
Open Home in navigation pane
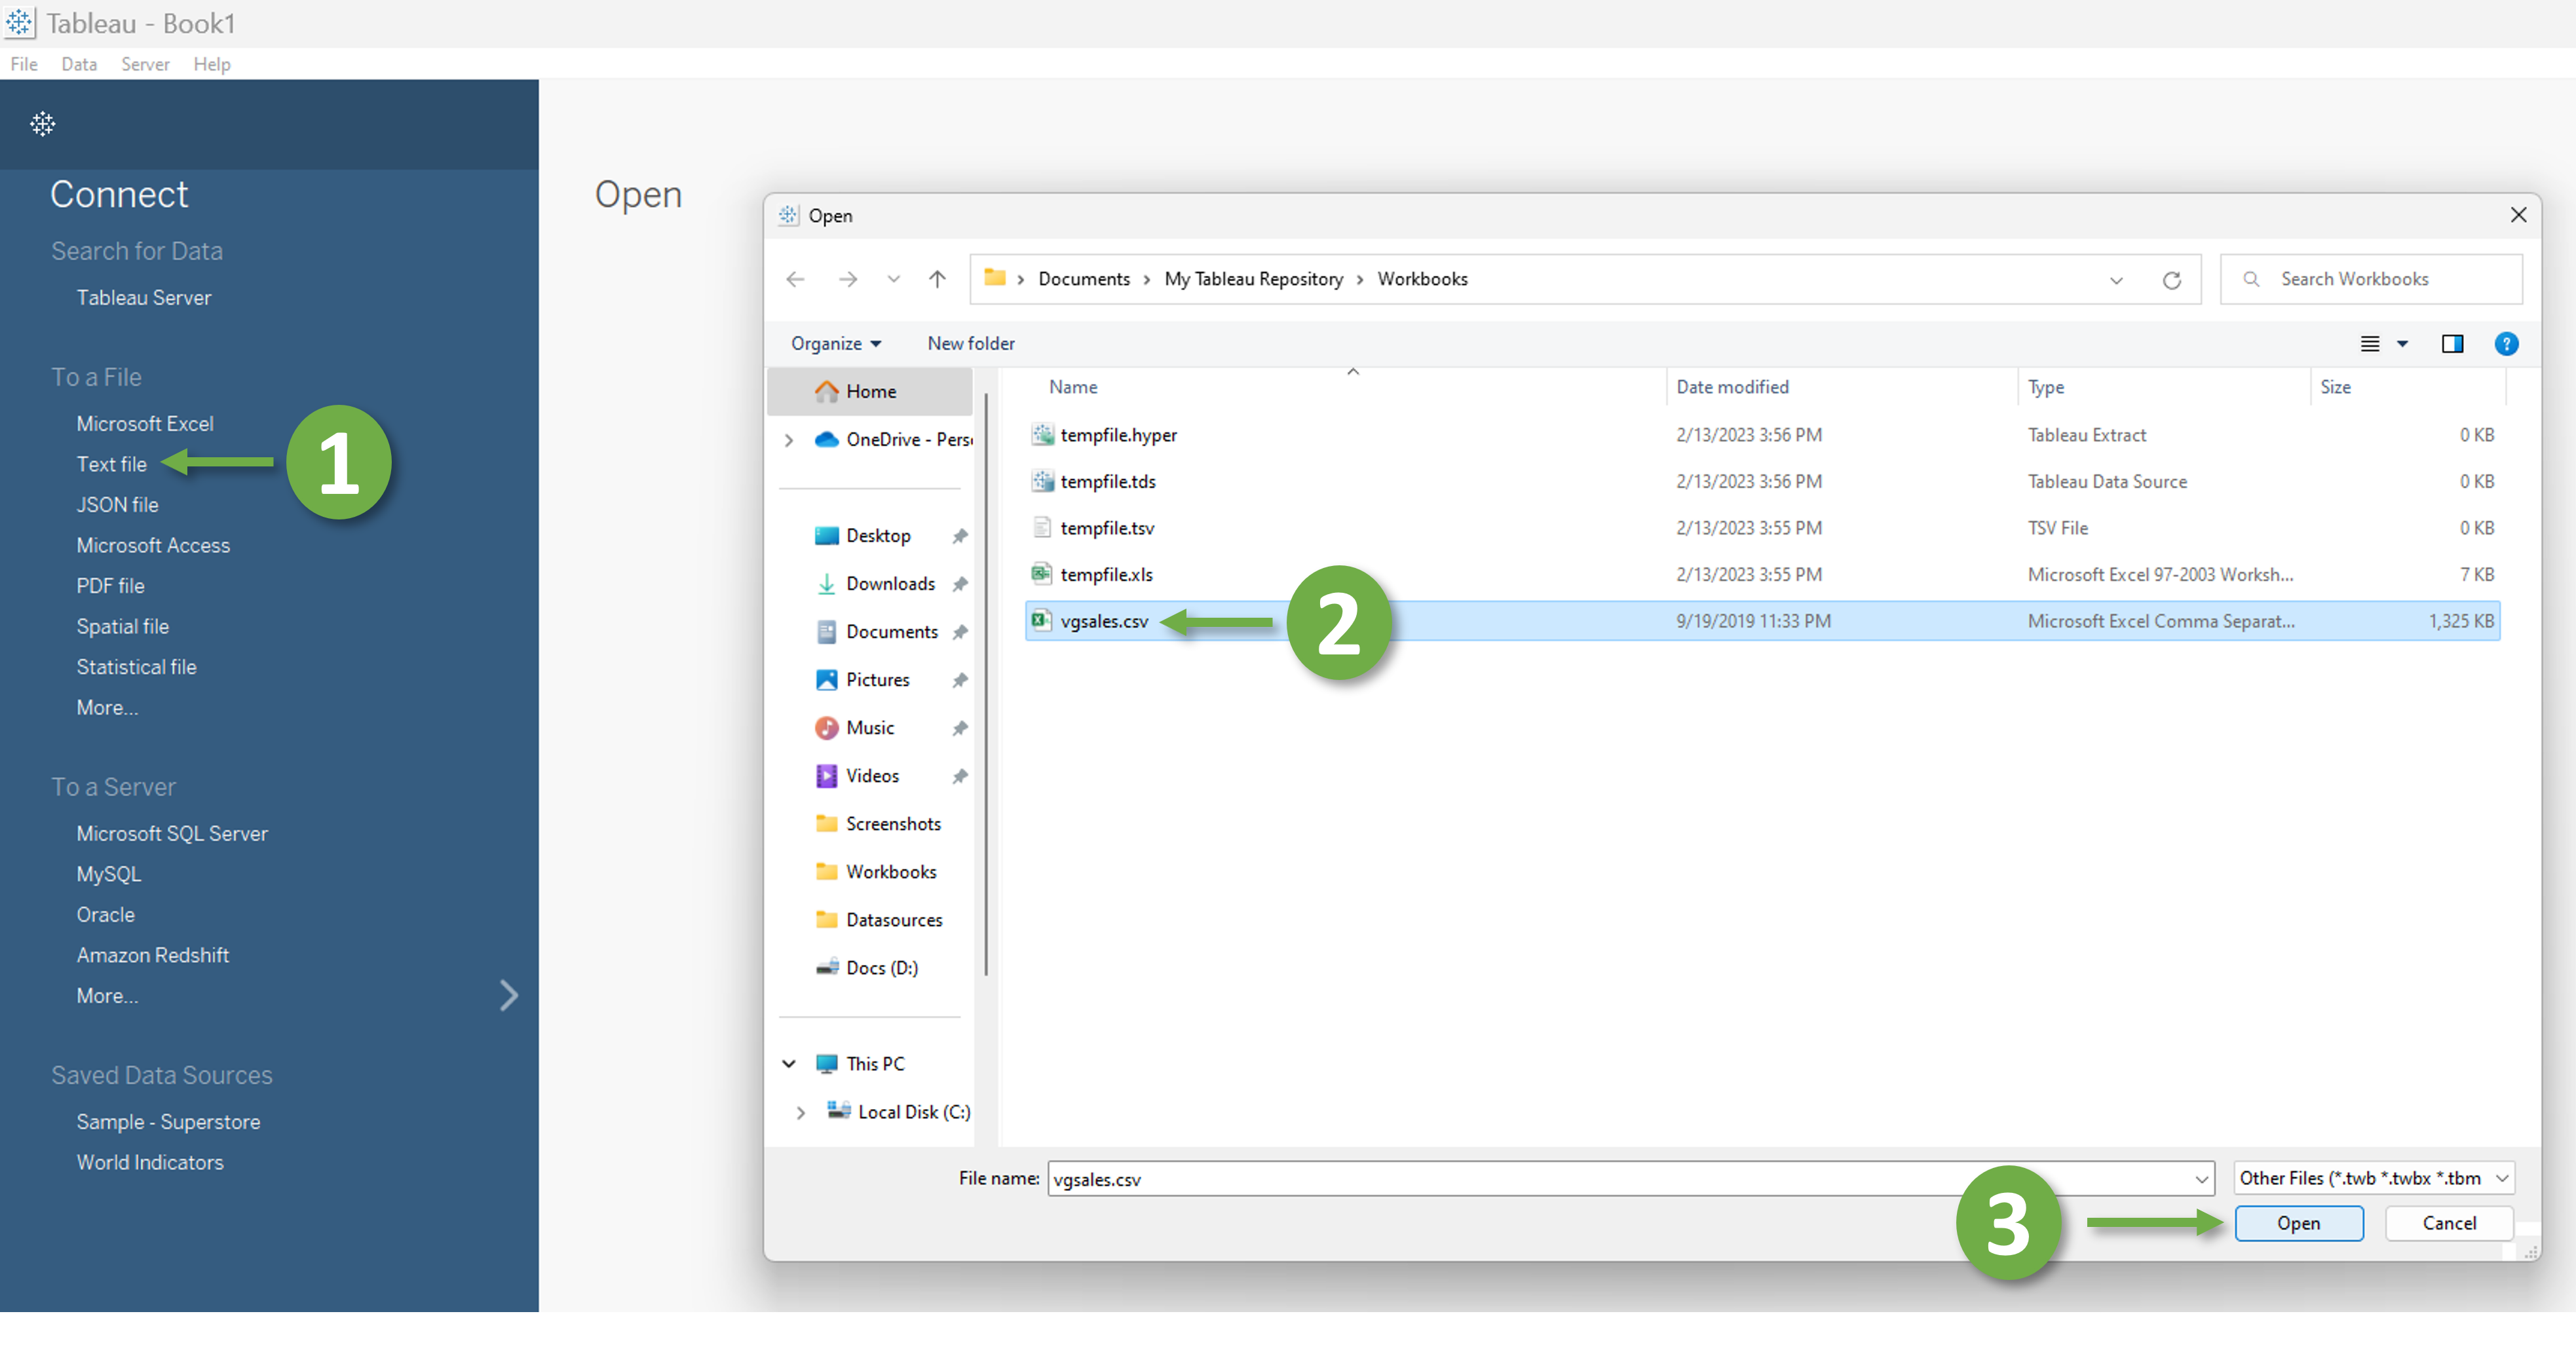tap(870, 391)
